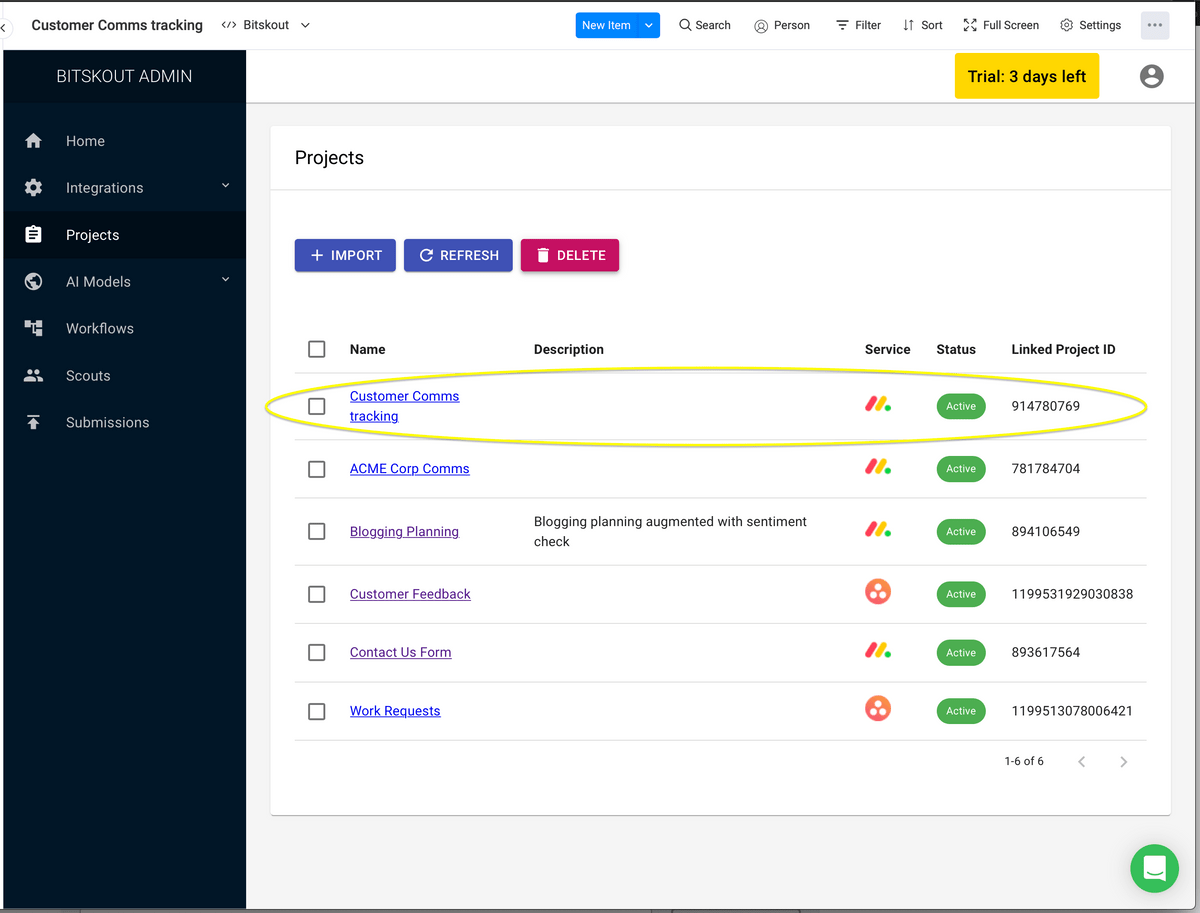Expand the AI Models sidebar section
Screen dimensions: 1200x913
[225, 280]
